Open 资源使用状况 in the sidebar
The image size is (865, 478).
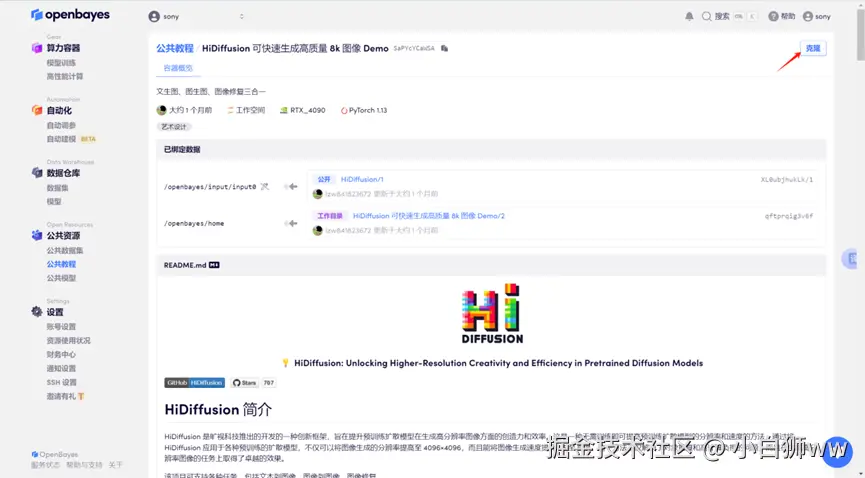click(68, 341)
